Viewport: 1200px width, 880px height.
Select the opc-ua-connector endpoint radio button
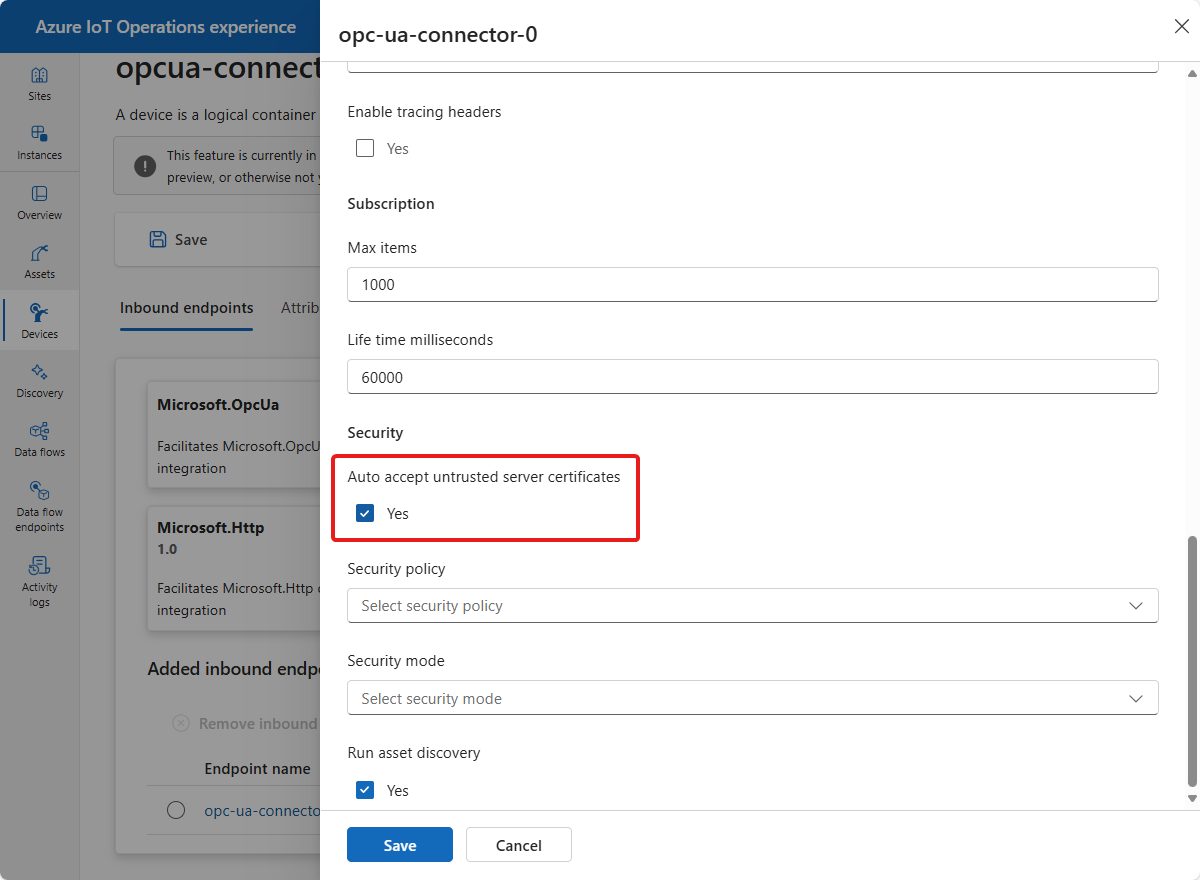(176, 810)
